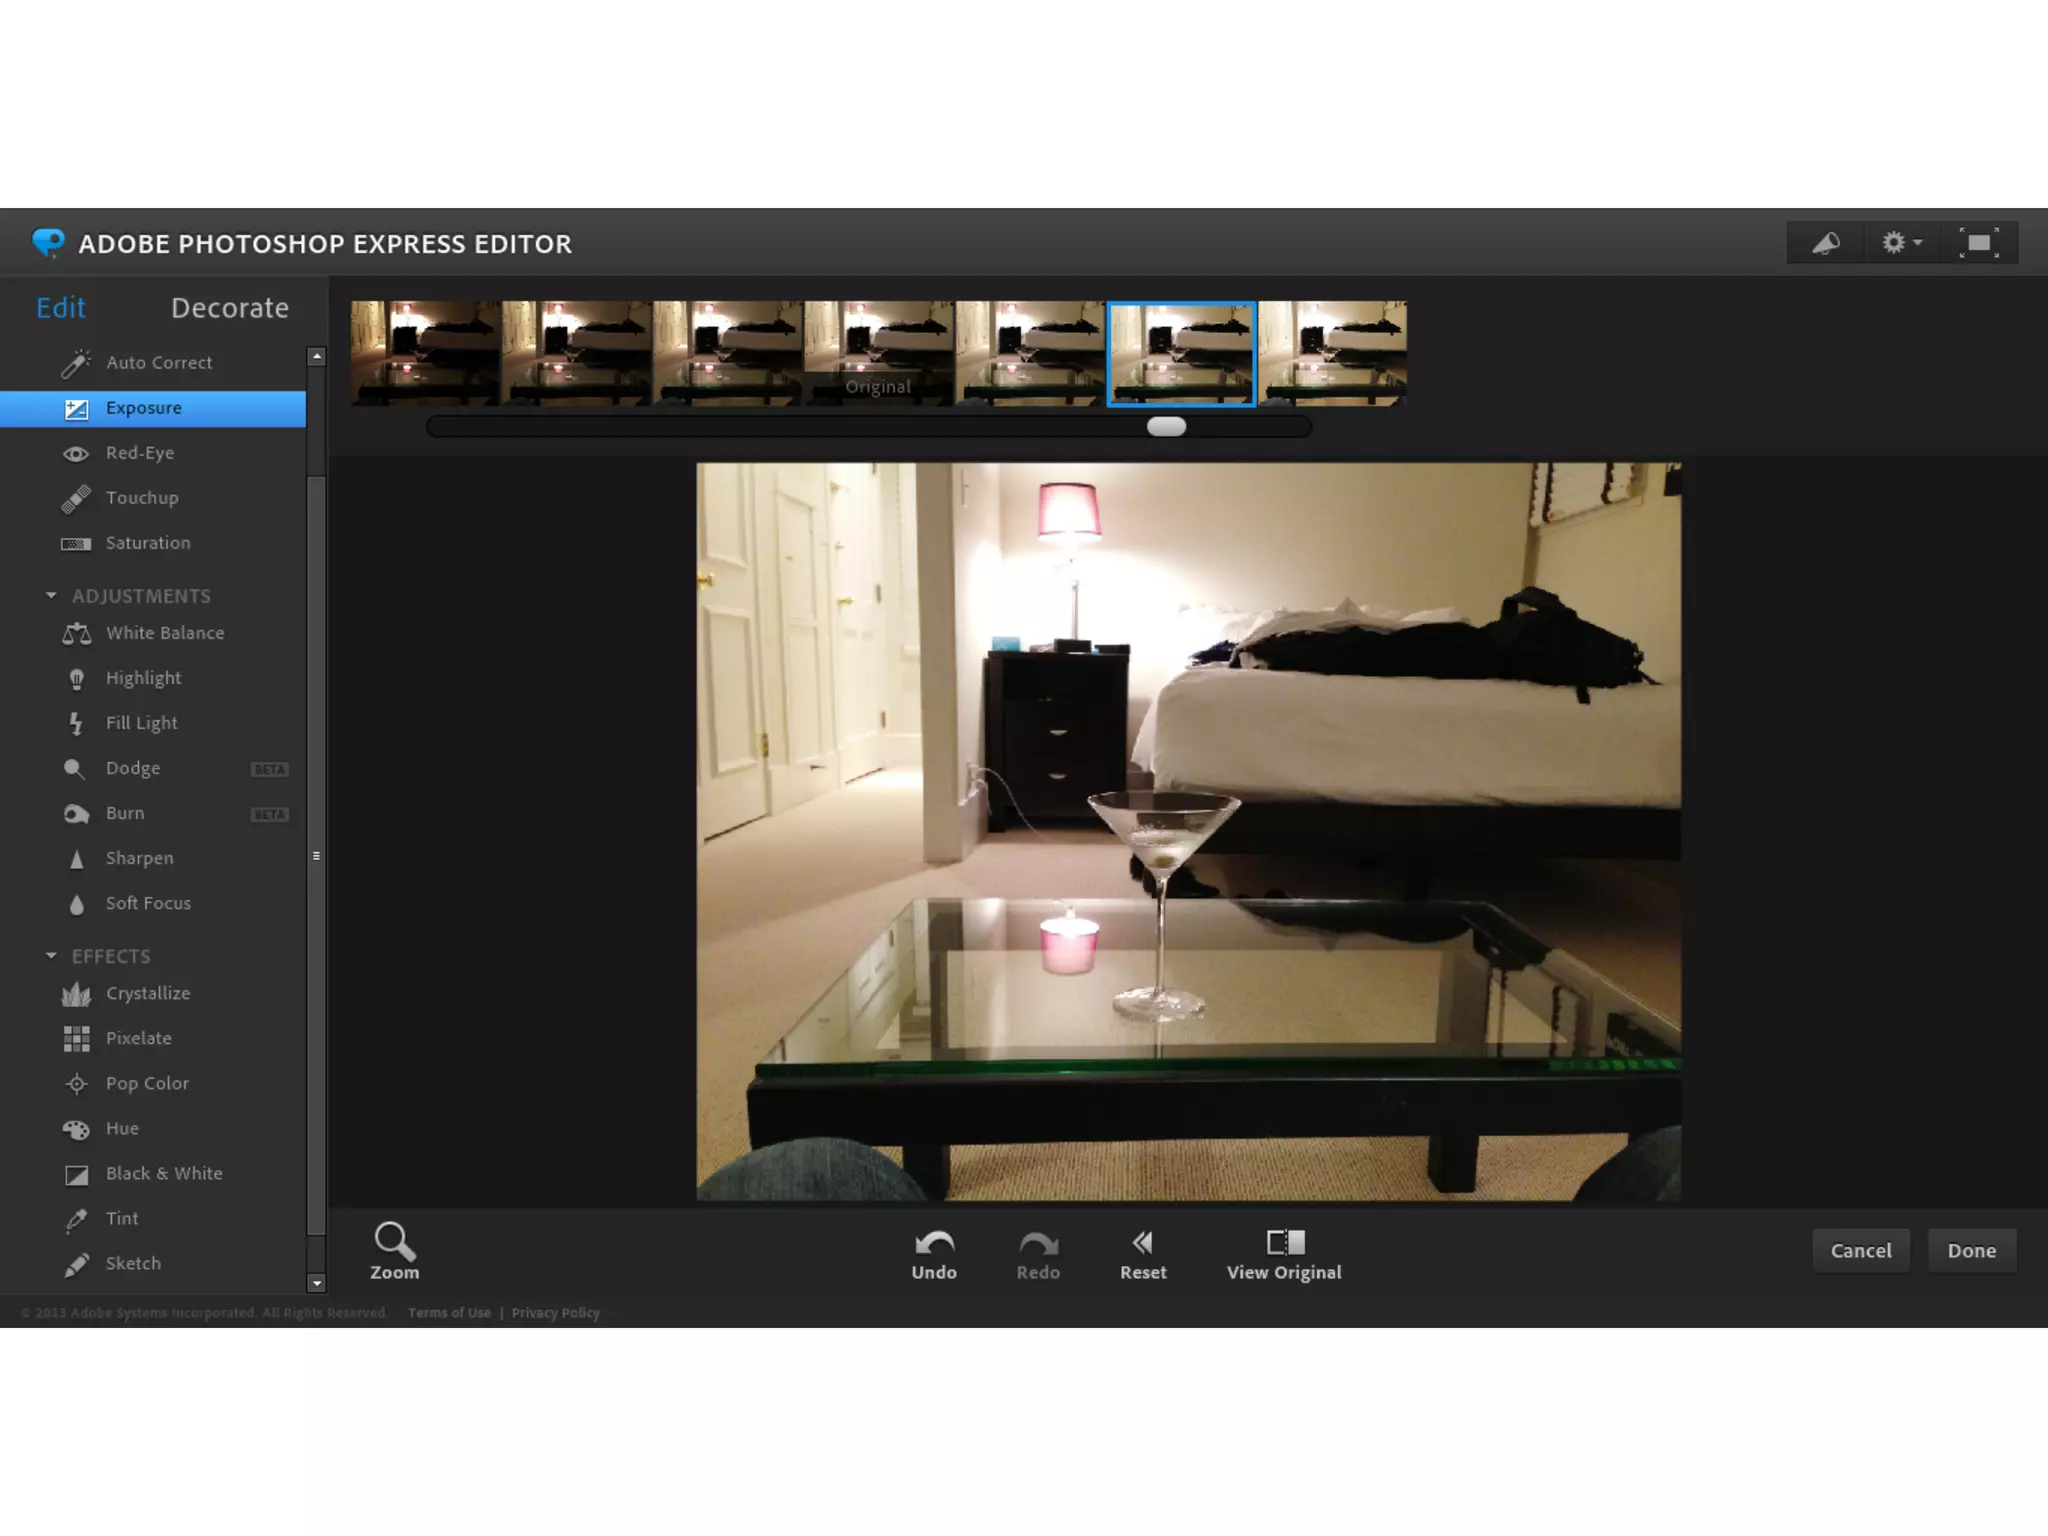Collapse the EFFECTS section

pos(52,956)
